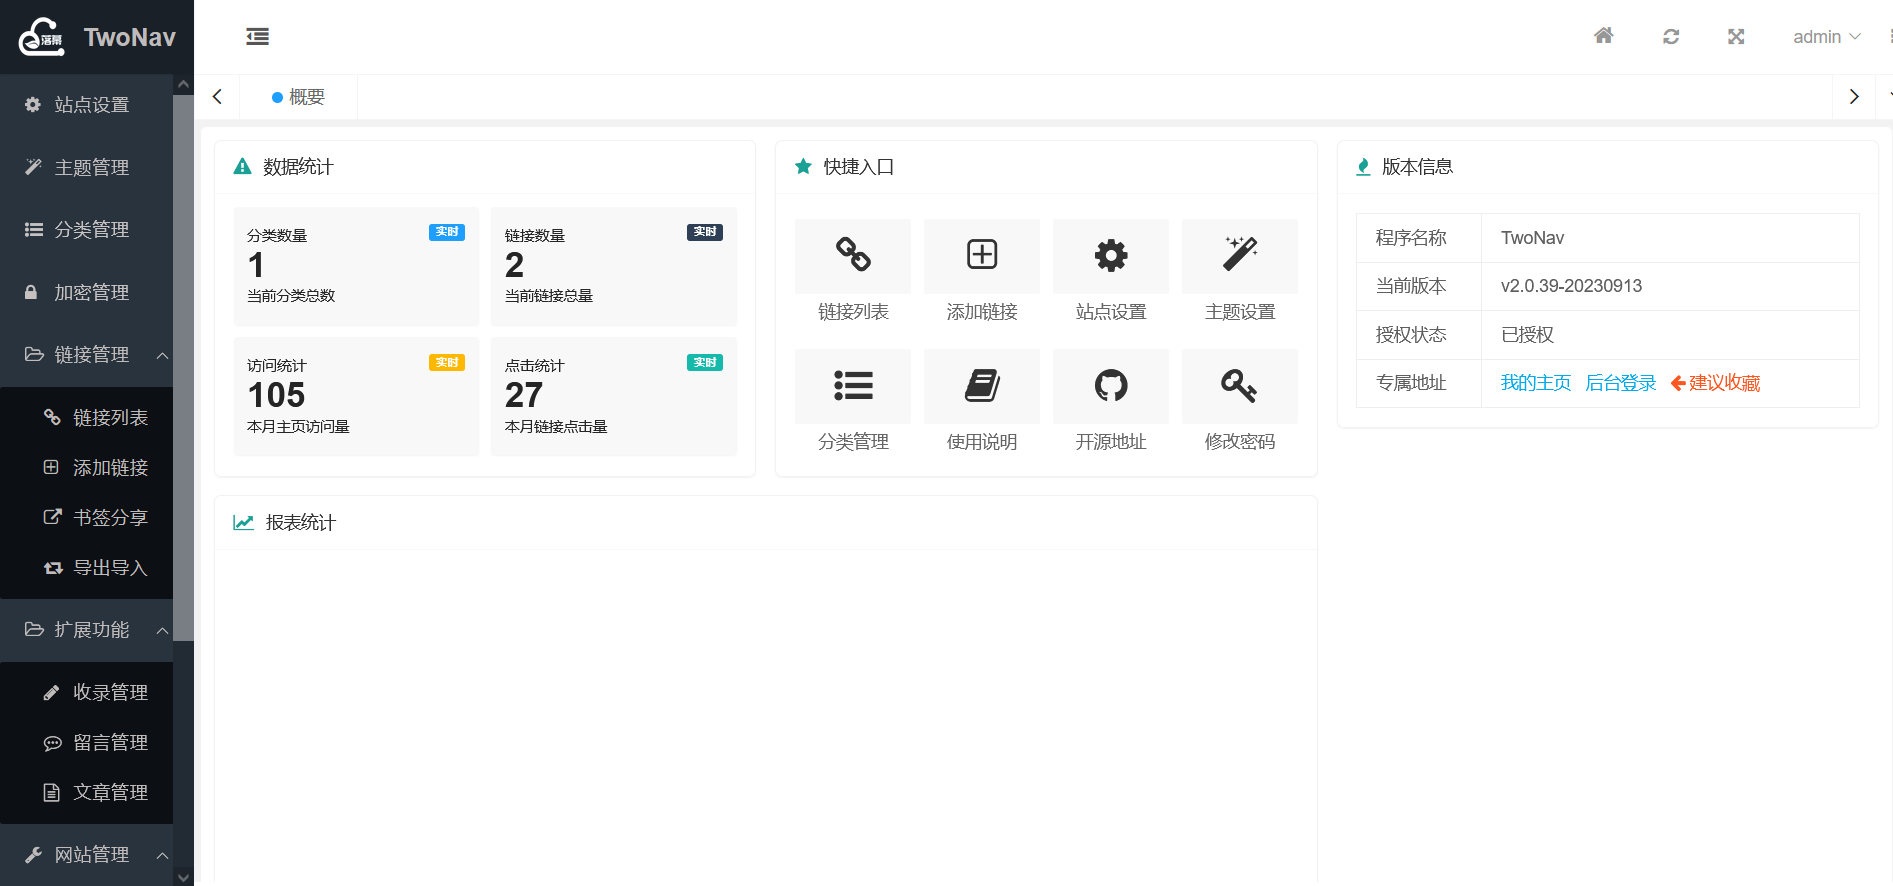Open 使用说明 quick entry book icon
This screenshot has height=886, width=1893.
point(982,386)
